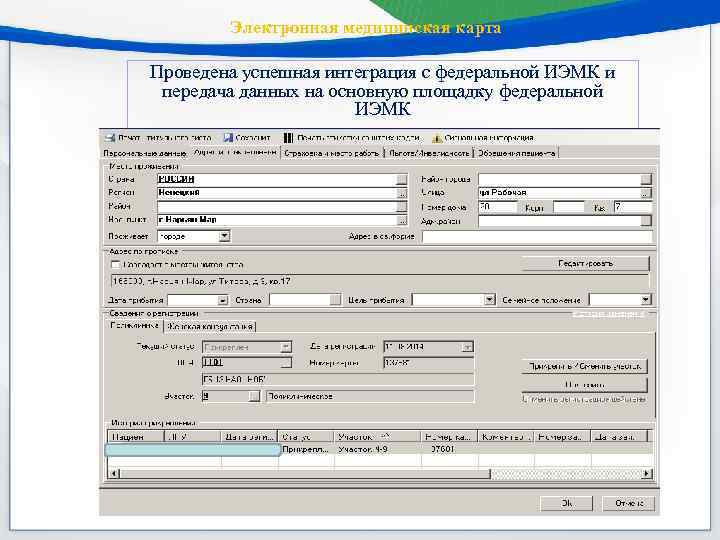
Task: Click the warning triangle toolbar icon
Action: point(437,138)
